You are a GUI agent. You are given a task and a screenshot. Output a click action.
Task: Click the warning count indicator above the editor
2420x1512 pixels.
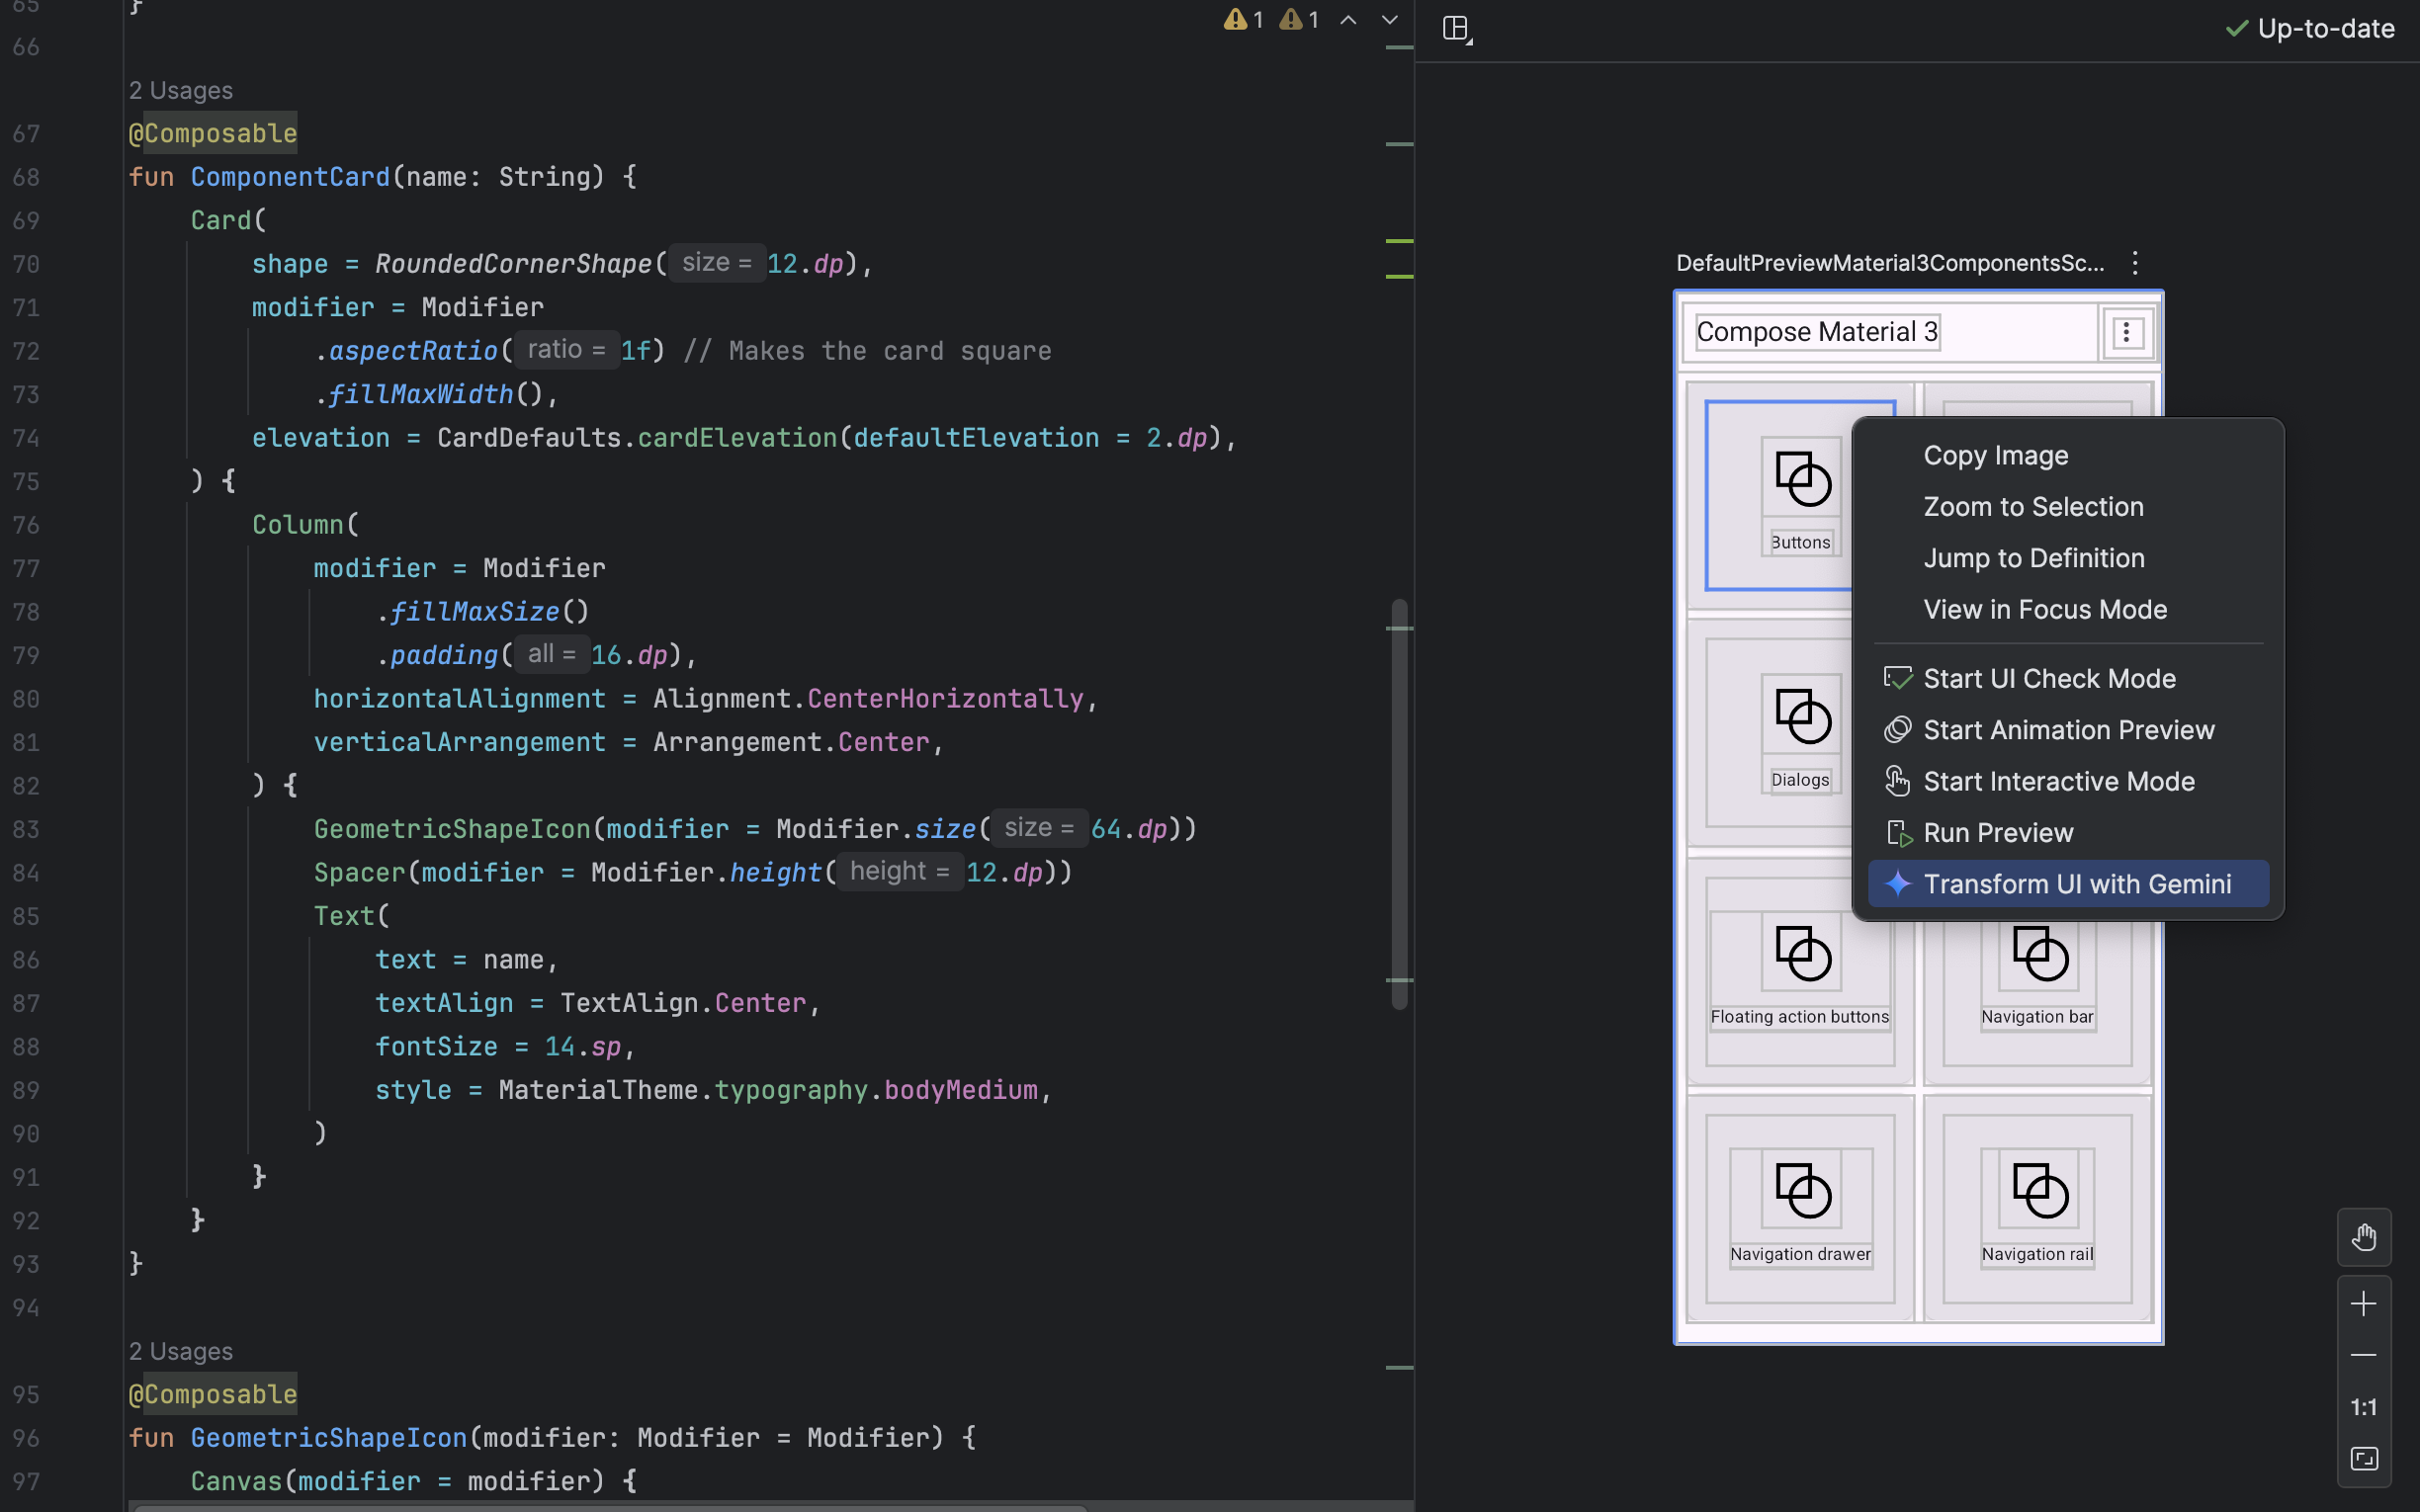(1243, 19)
